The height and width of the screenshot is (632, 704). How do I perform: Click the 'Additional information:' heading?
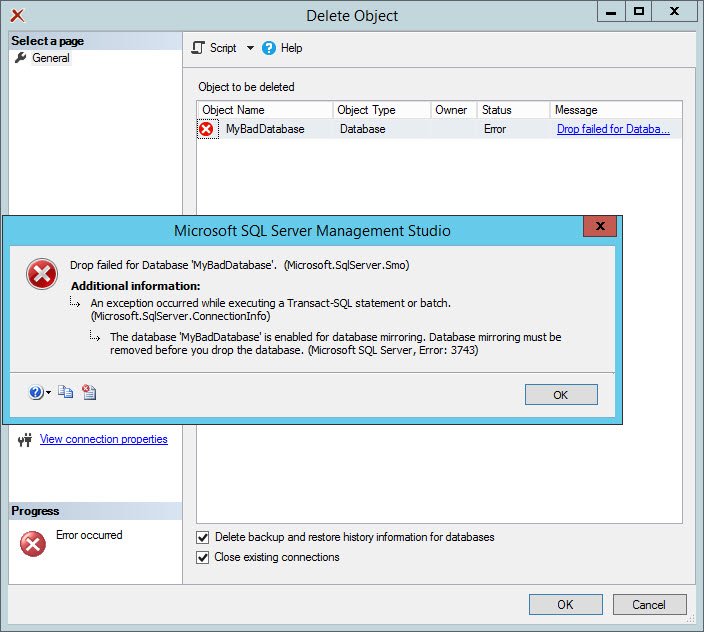point(136,286)
